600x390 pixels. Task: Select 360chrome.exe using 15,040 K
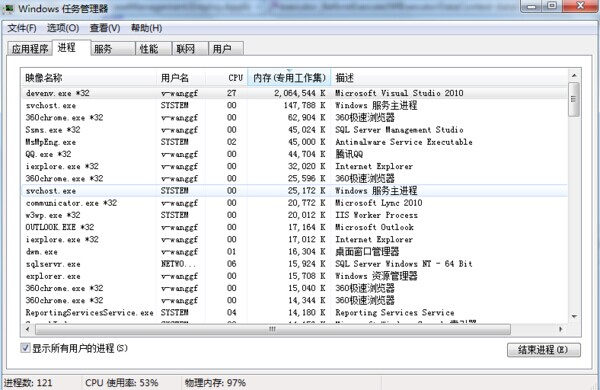point(295,288)
